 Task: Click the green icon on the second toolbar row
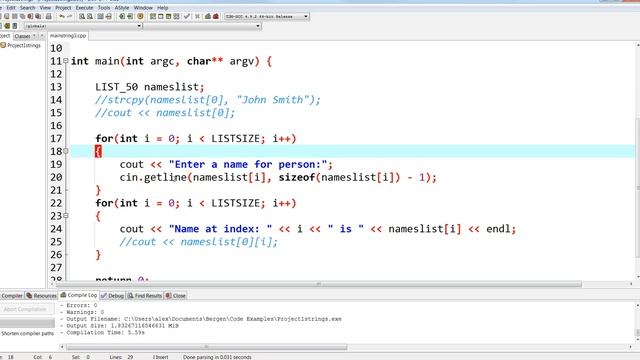tap(7, 26)
